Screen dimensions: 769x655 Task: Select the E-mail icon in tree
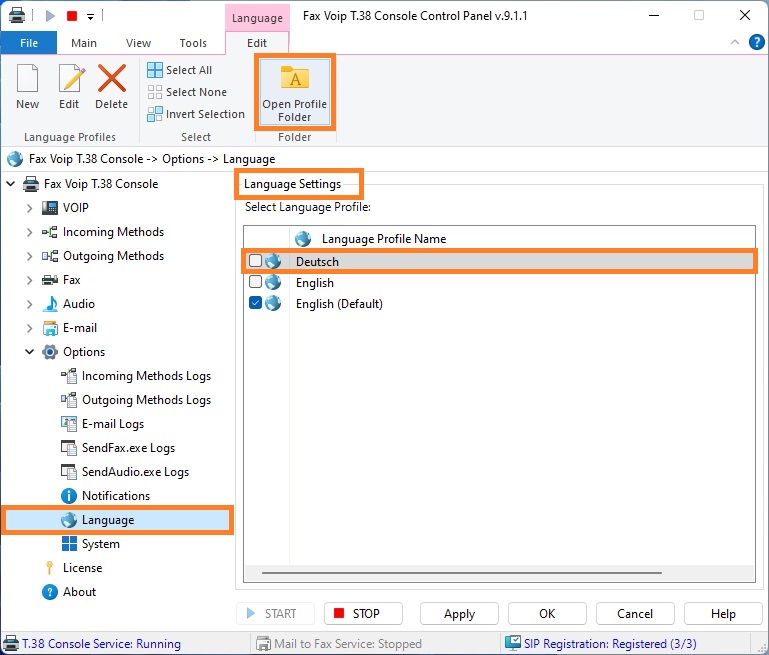[x=50, y=328]
